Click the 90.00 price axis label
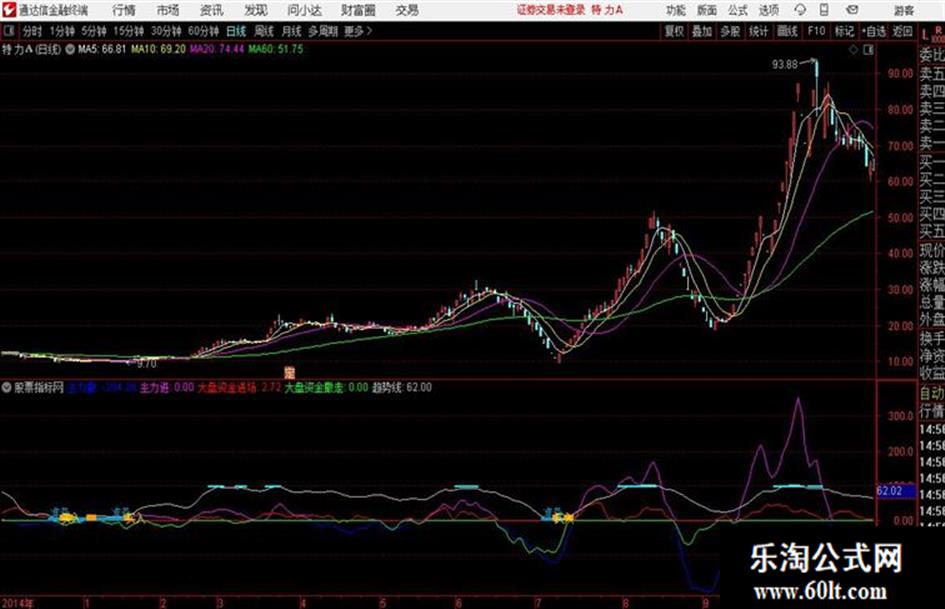 point(900,73)
